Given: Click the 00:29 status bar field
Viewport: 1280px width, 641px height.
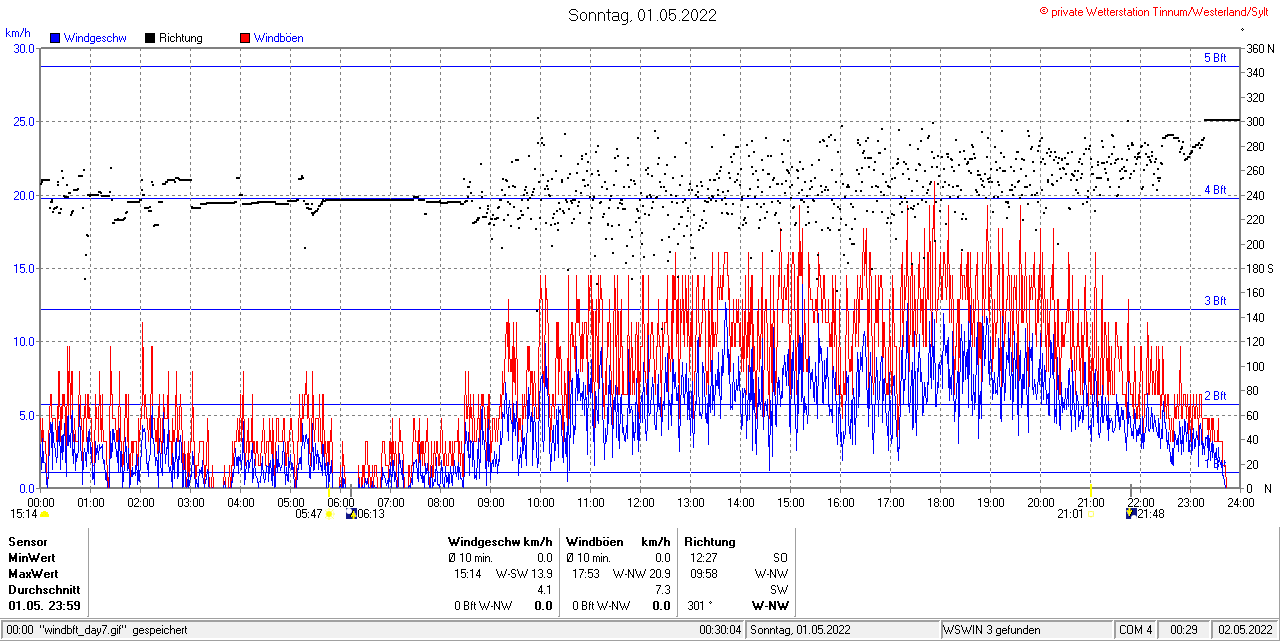Looking at the screenshot, I should [x=1185, y=630].
